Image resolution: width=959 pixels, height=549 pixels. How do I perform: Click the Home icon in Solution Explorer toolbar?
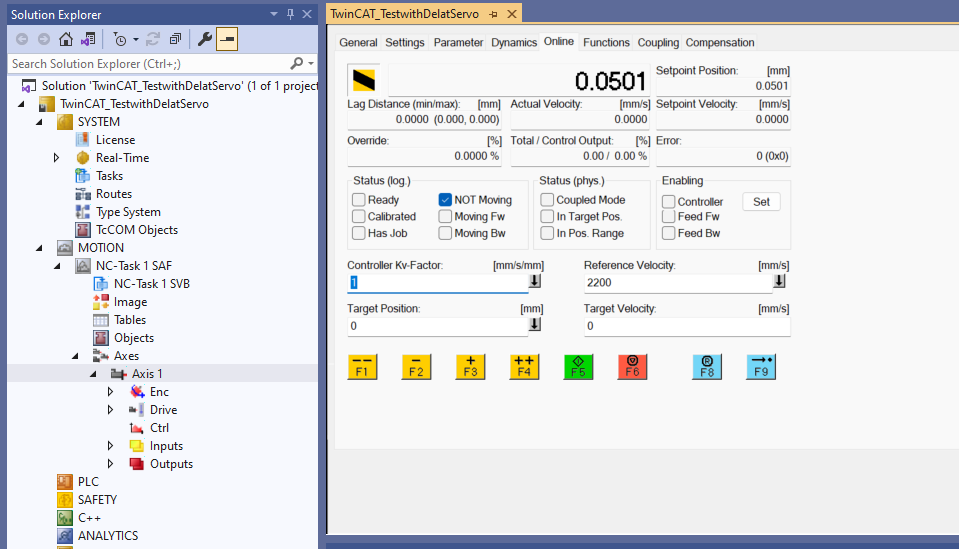click(65, 39)
